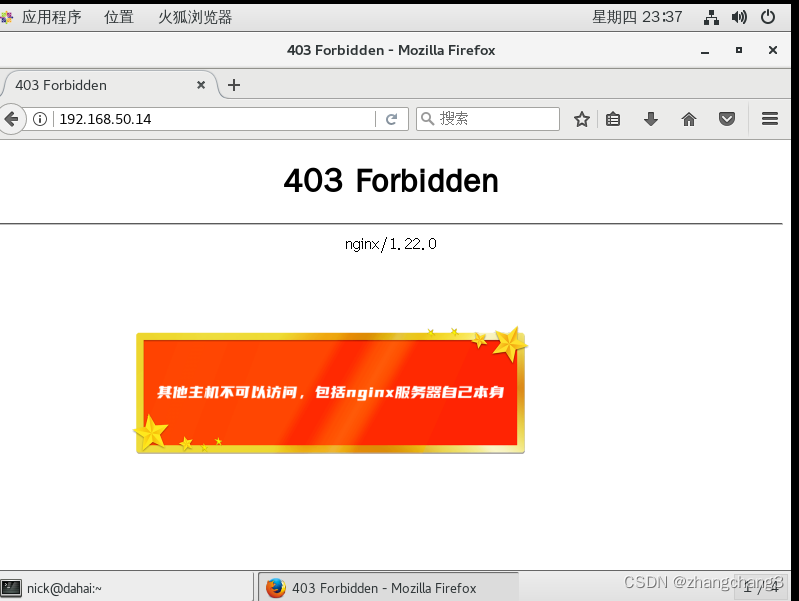Image resolution: width=799 pixels, height=601 pixels.
Task: Click the clock showing 星期四 23:37
Action: coord(637,17)
